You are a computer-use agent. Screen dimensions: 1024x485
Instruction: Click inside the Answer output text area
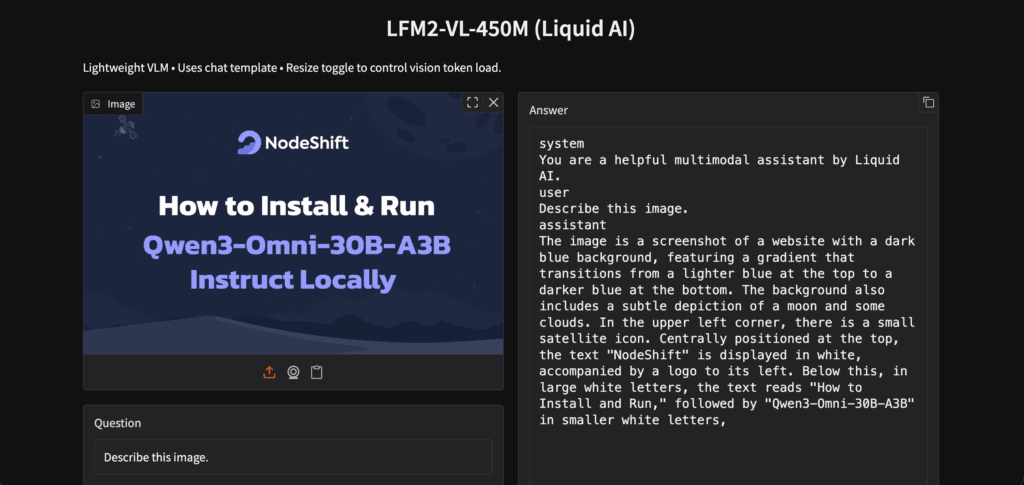click(727, 300)
